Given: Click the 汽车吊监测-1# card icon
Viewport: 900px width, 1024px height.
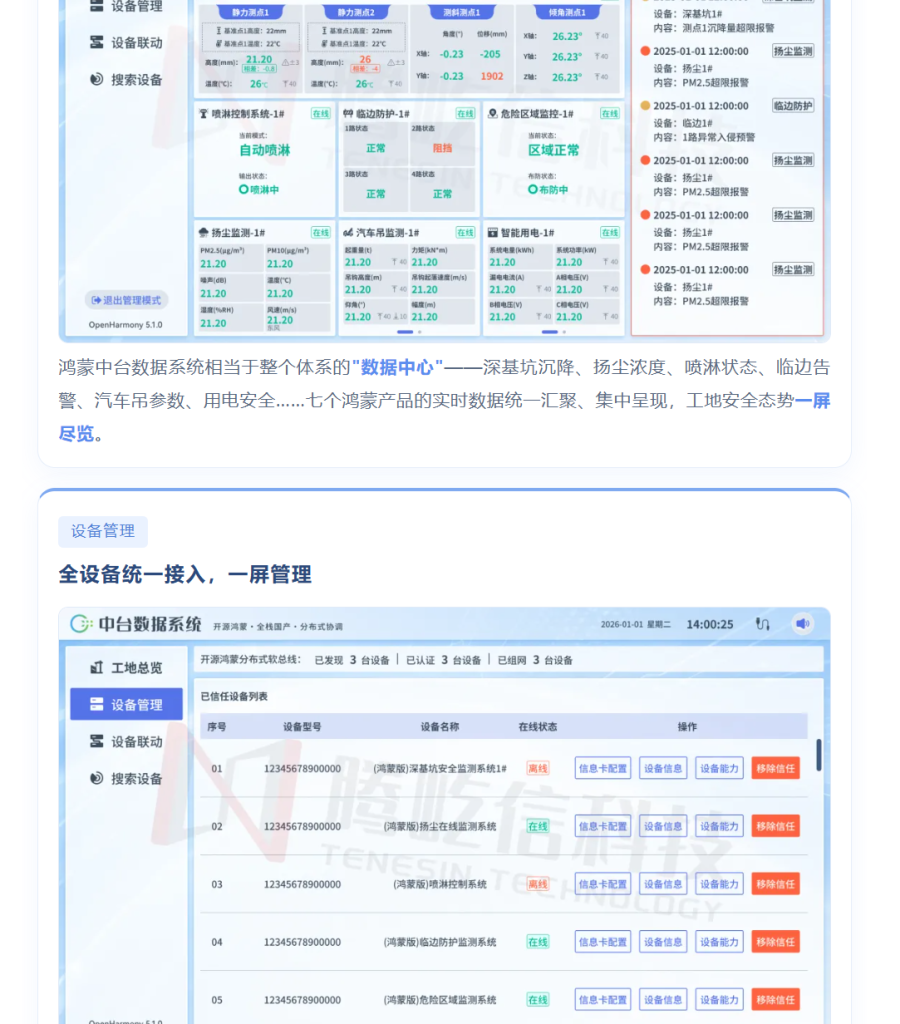Looking at the screenshot, I should click(x=348, y=232).
